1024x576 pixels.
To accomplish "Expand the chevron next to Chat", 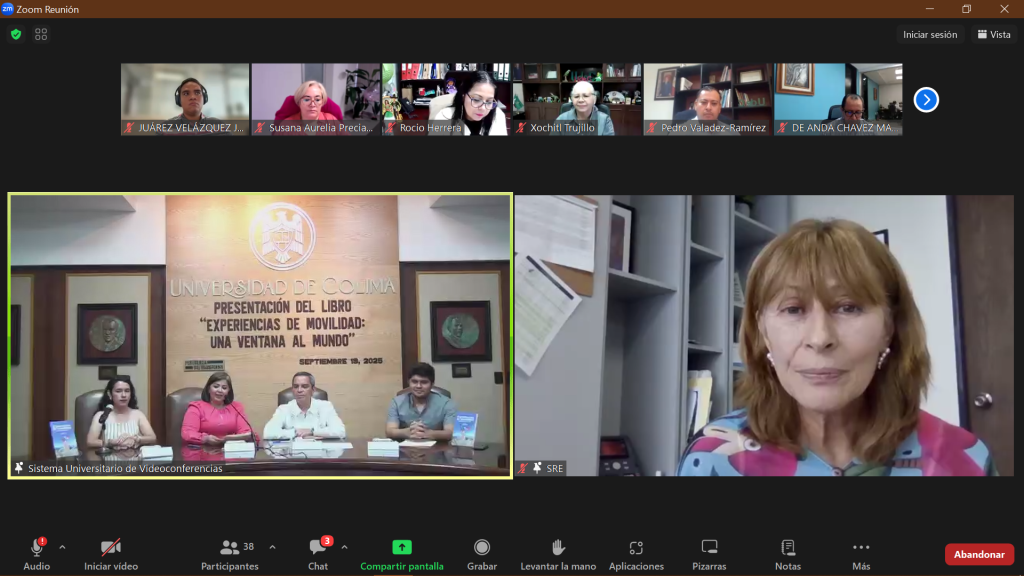I will [x=344, y=547].
